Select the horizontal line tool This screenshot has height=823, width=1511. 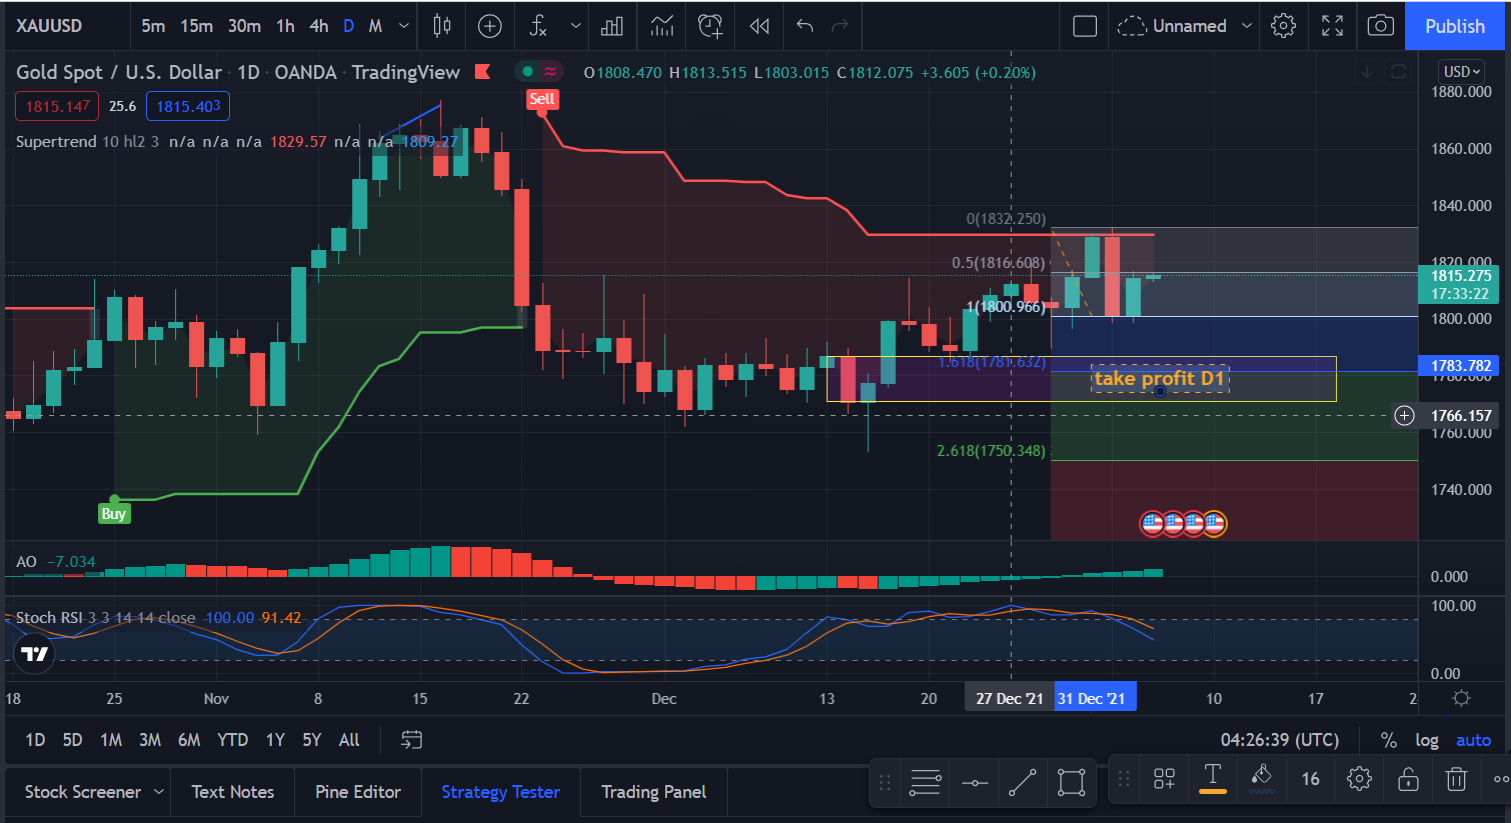[975, 782]
